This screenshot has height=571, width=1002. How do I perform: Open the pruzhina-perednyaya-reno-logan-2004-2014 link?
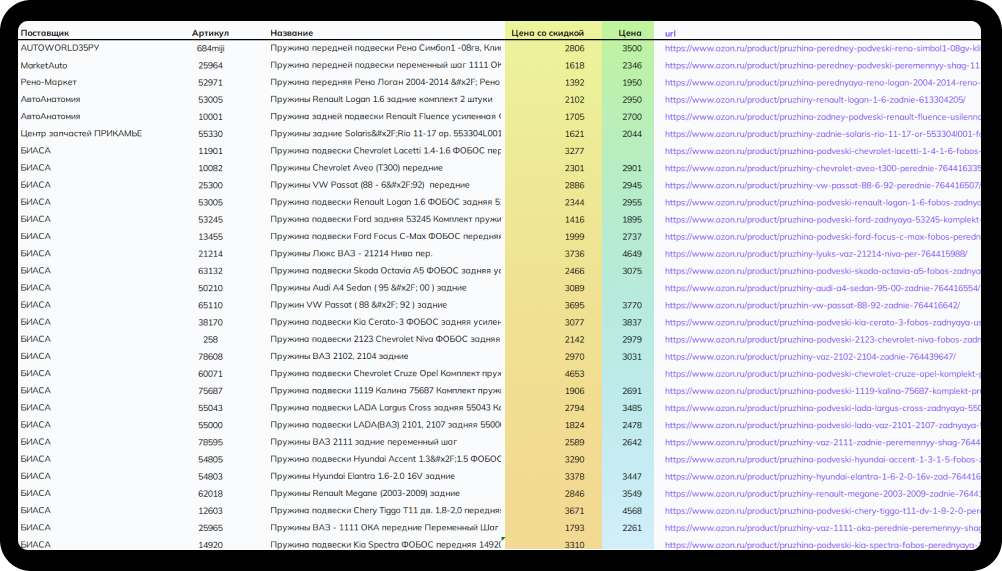point(822,83)
